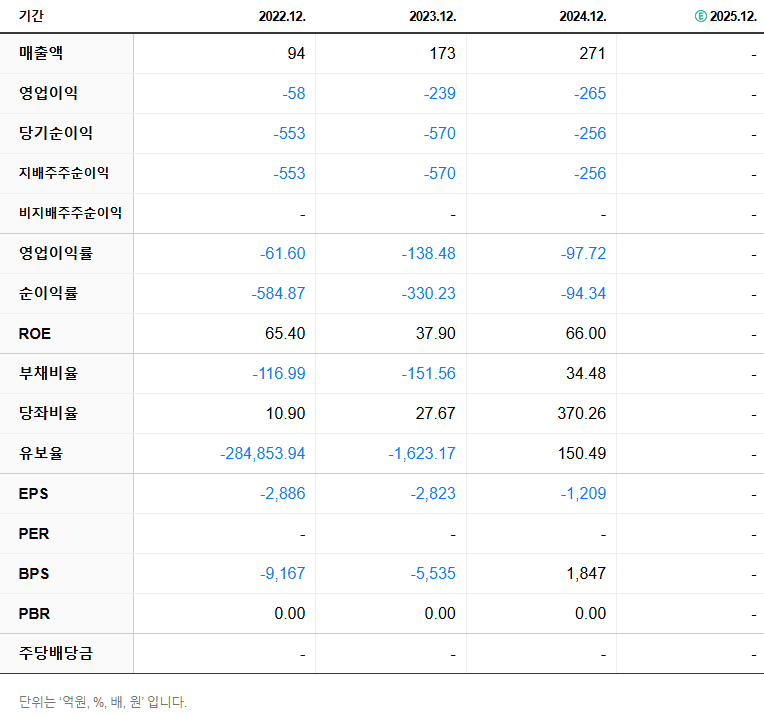Click the 주당배당금 row label
Screen dimensions: 764x717
tap(56, 653)
